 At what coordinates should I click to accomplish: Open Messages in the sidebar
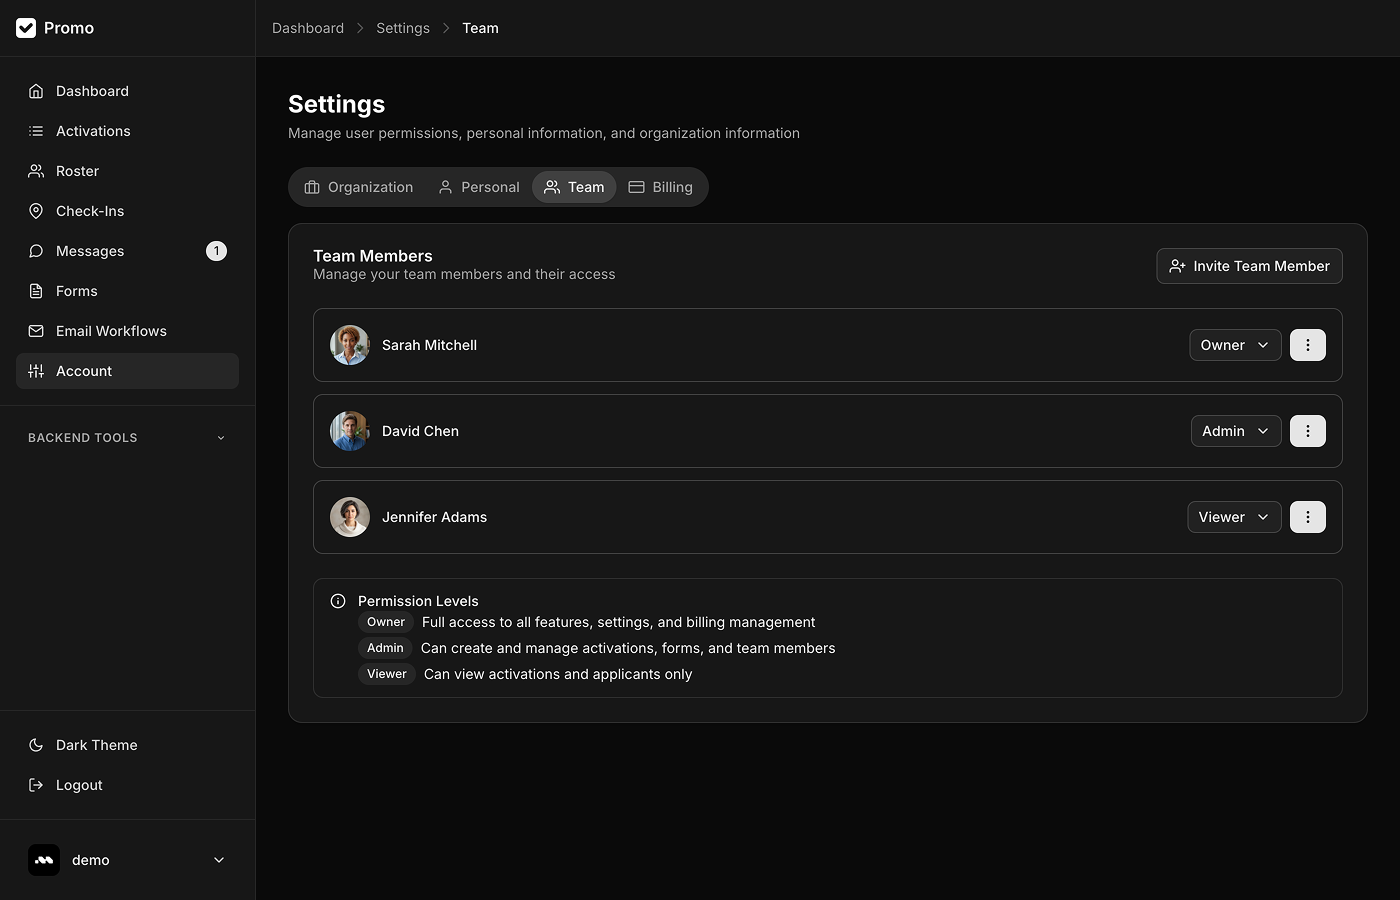coord(90,251)
